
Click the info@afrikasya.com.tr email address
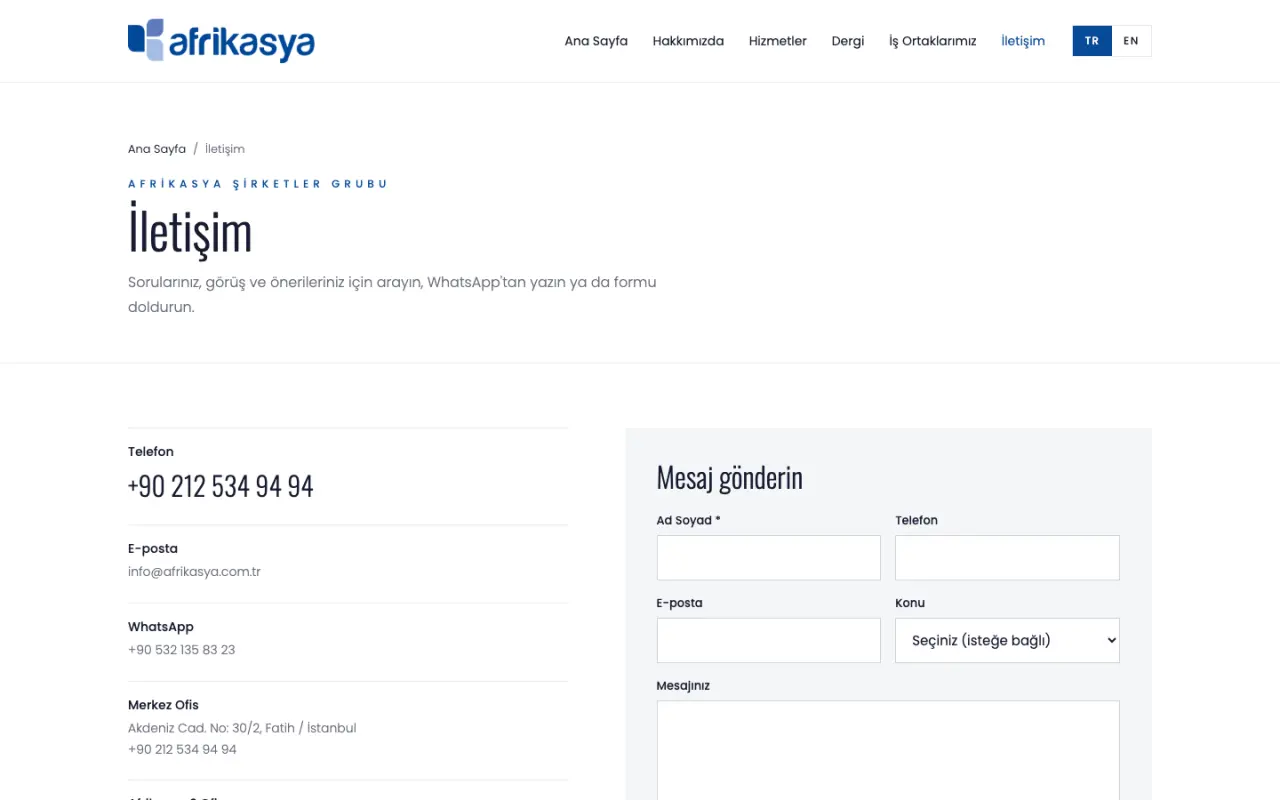tap(194, 572)
